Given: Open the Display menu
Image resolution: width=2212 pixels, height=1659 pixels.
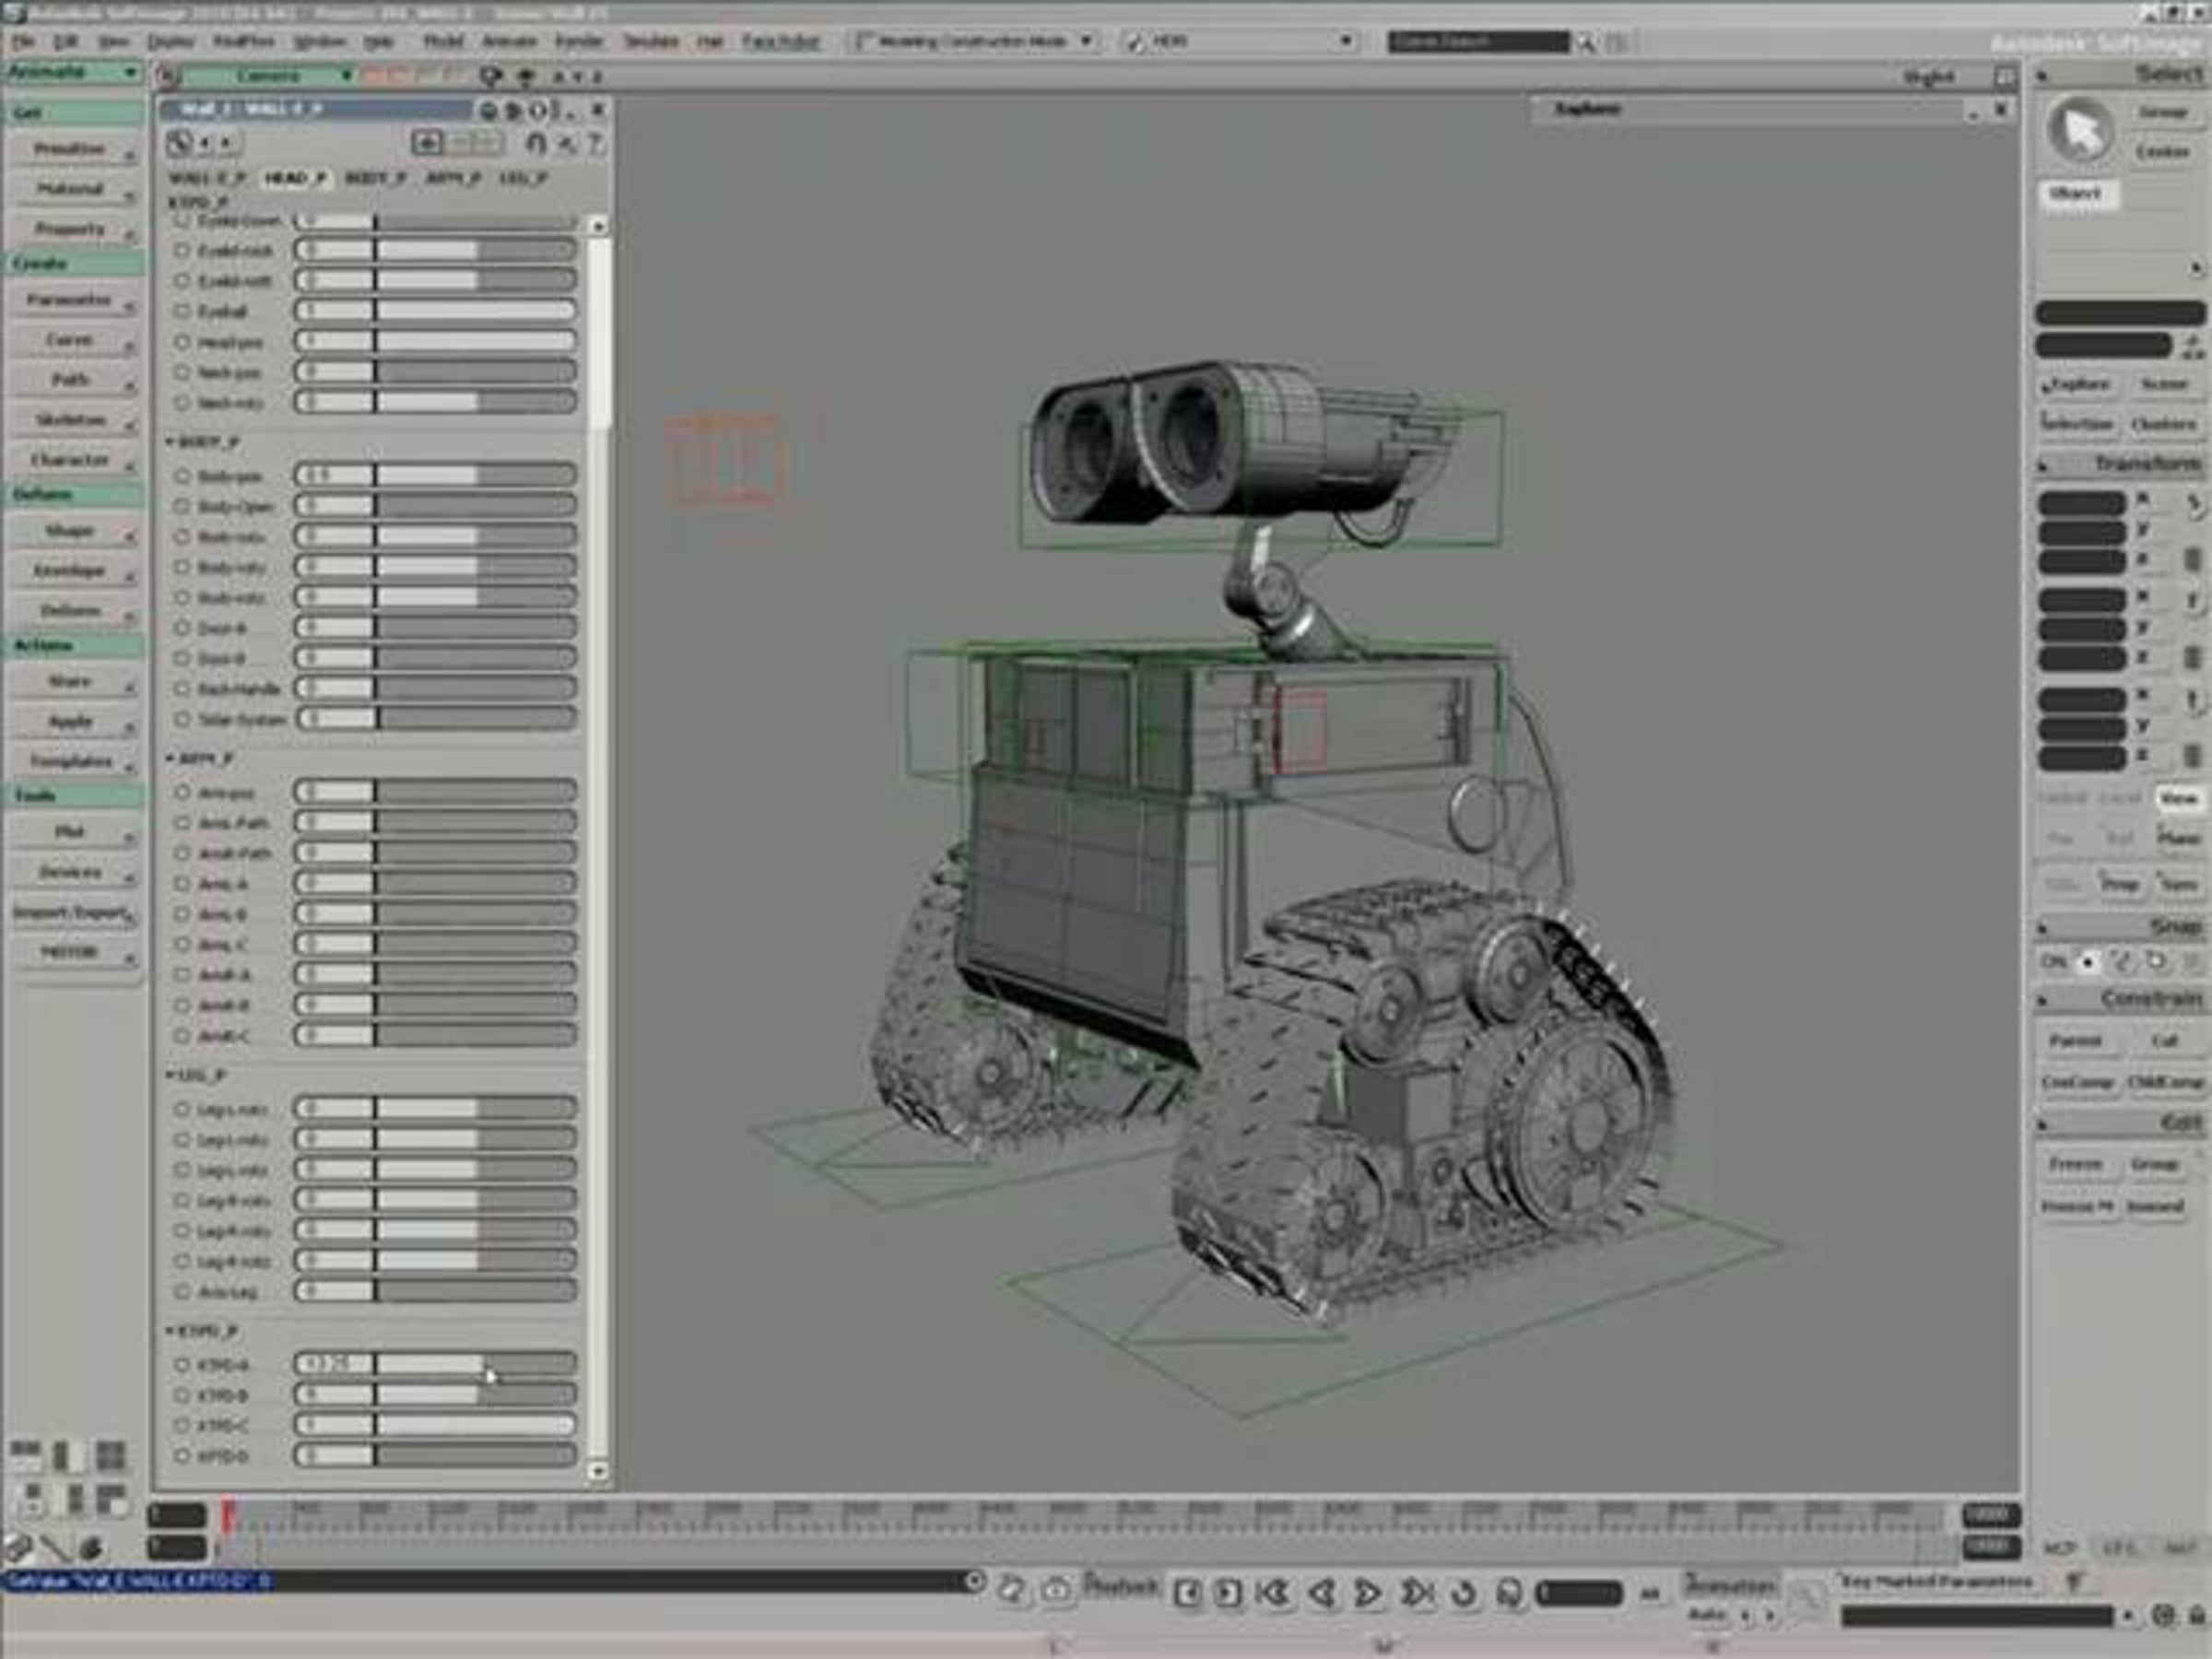Looking at the screenshot, I should (171, 41).
